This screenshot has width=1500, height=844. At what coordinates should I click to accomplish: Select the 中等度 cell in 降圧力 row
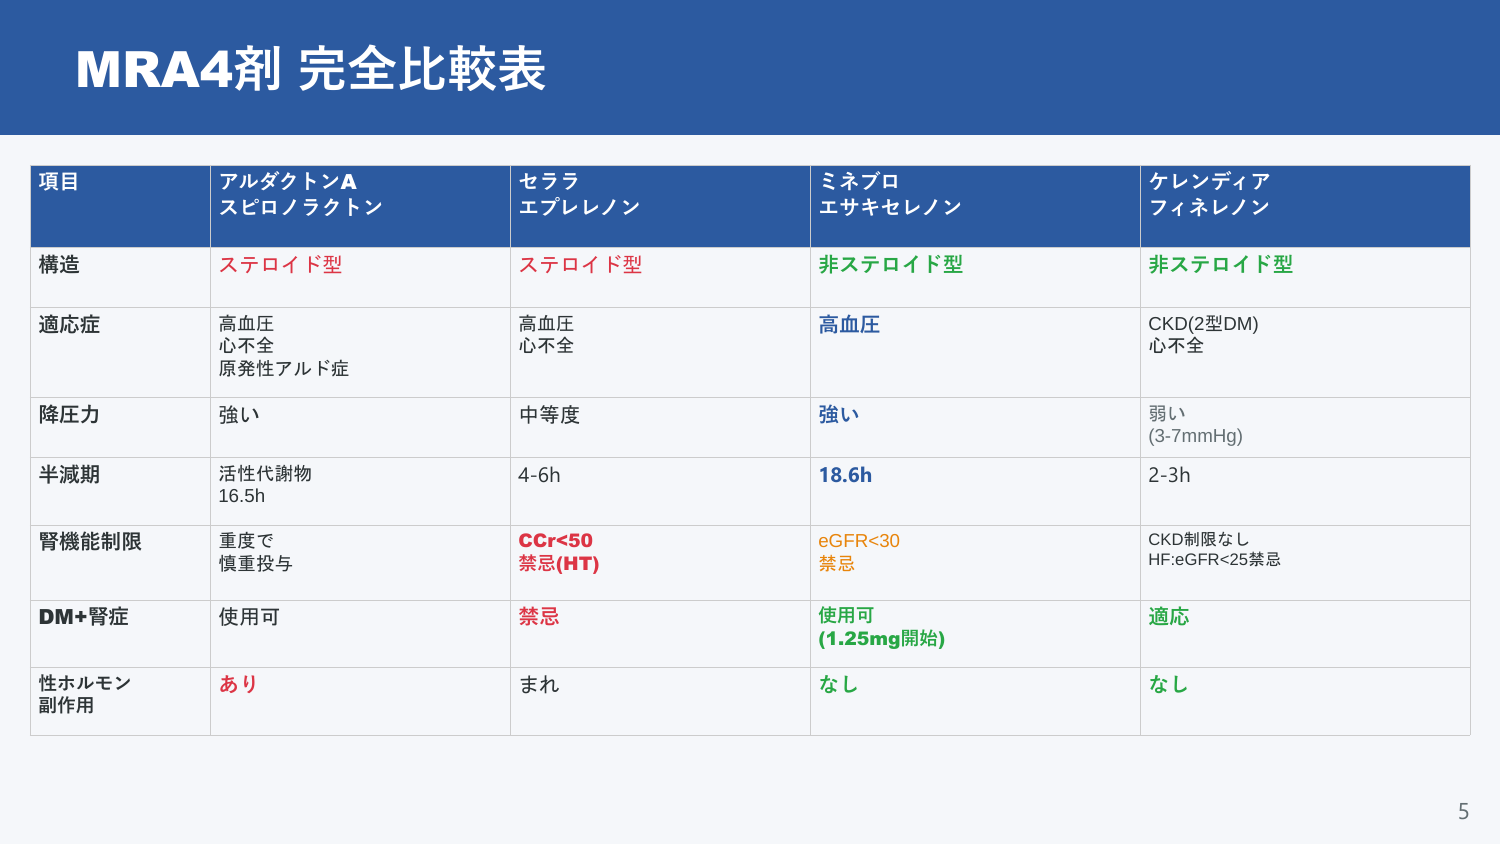click(660, 427)
